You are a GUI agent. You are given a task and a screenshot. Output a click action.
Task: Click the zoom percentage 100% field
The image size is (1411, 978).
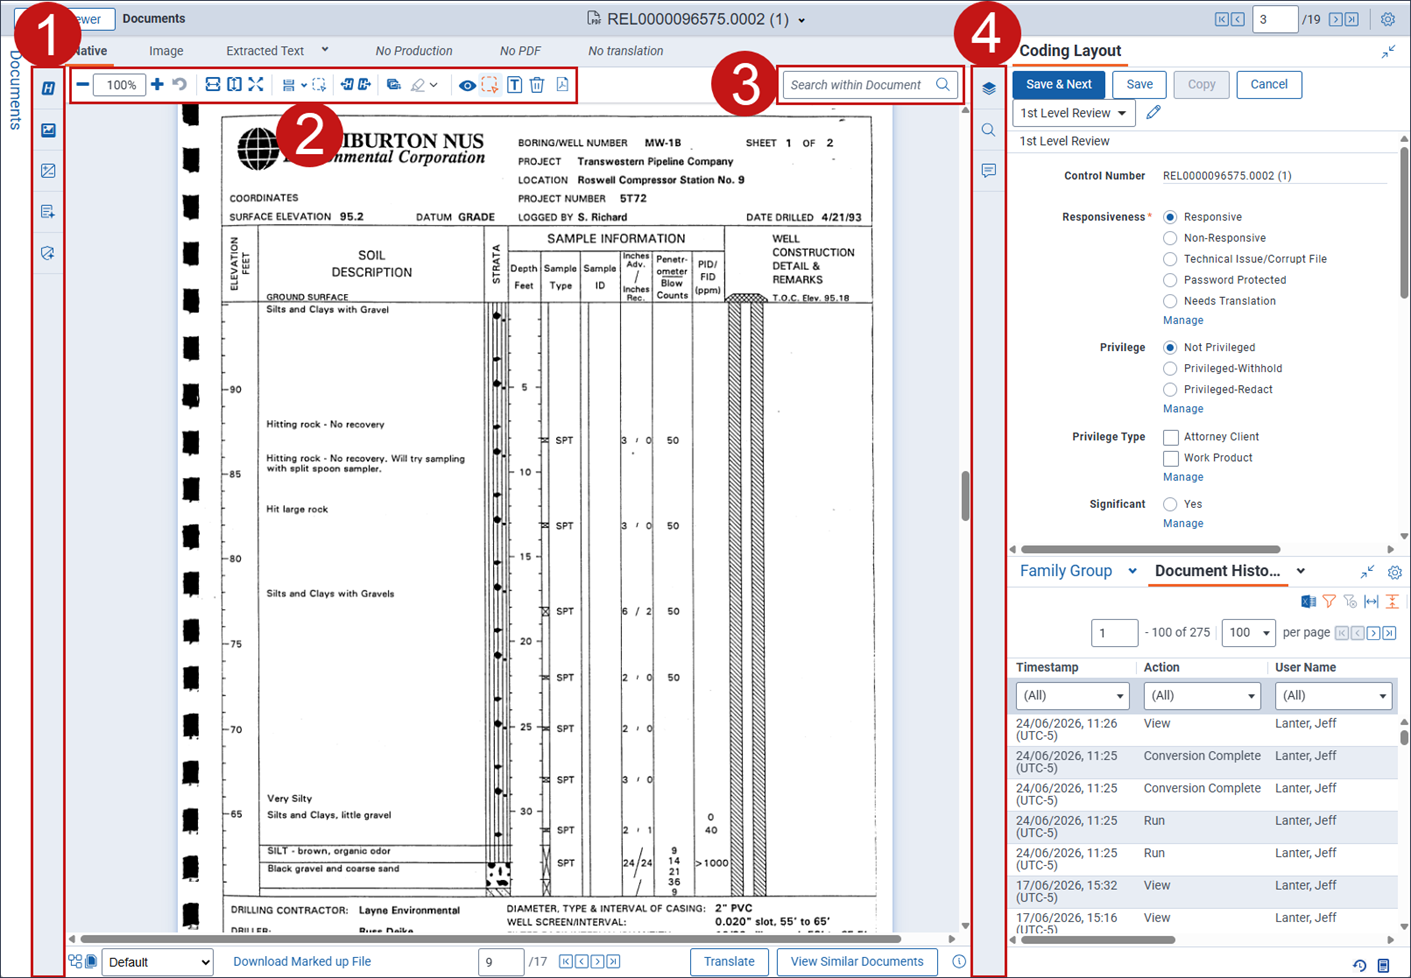pyautogui.click(x=120, y=85)
